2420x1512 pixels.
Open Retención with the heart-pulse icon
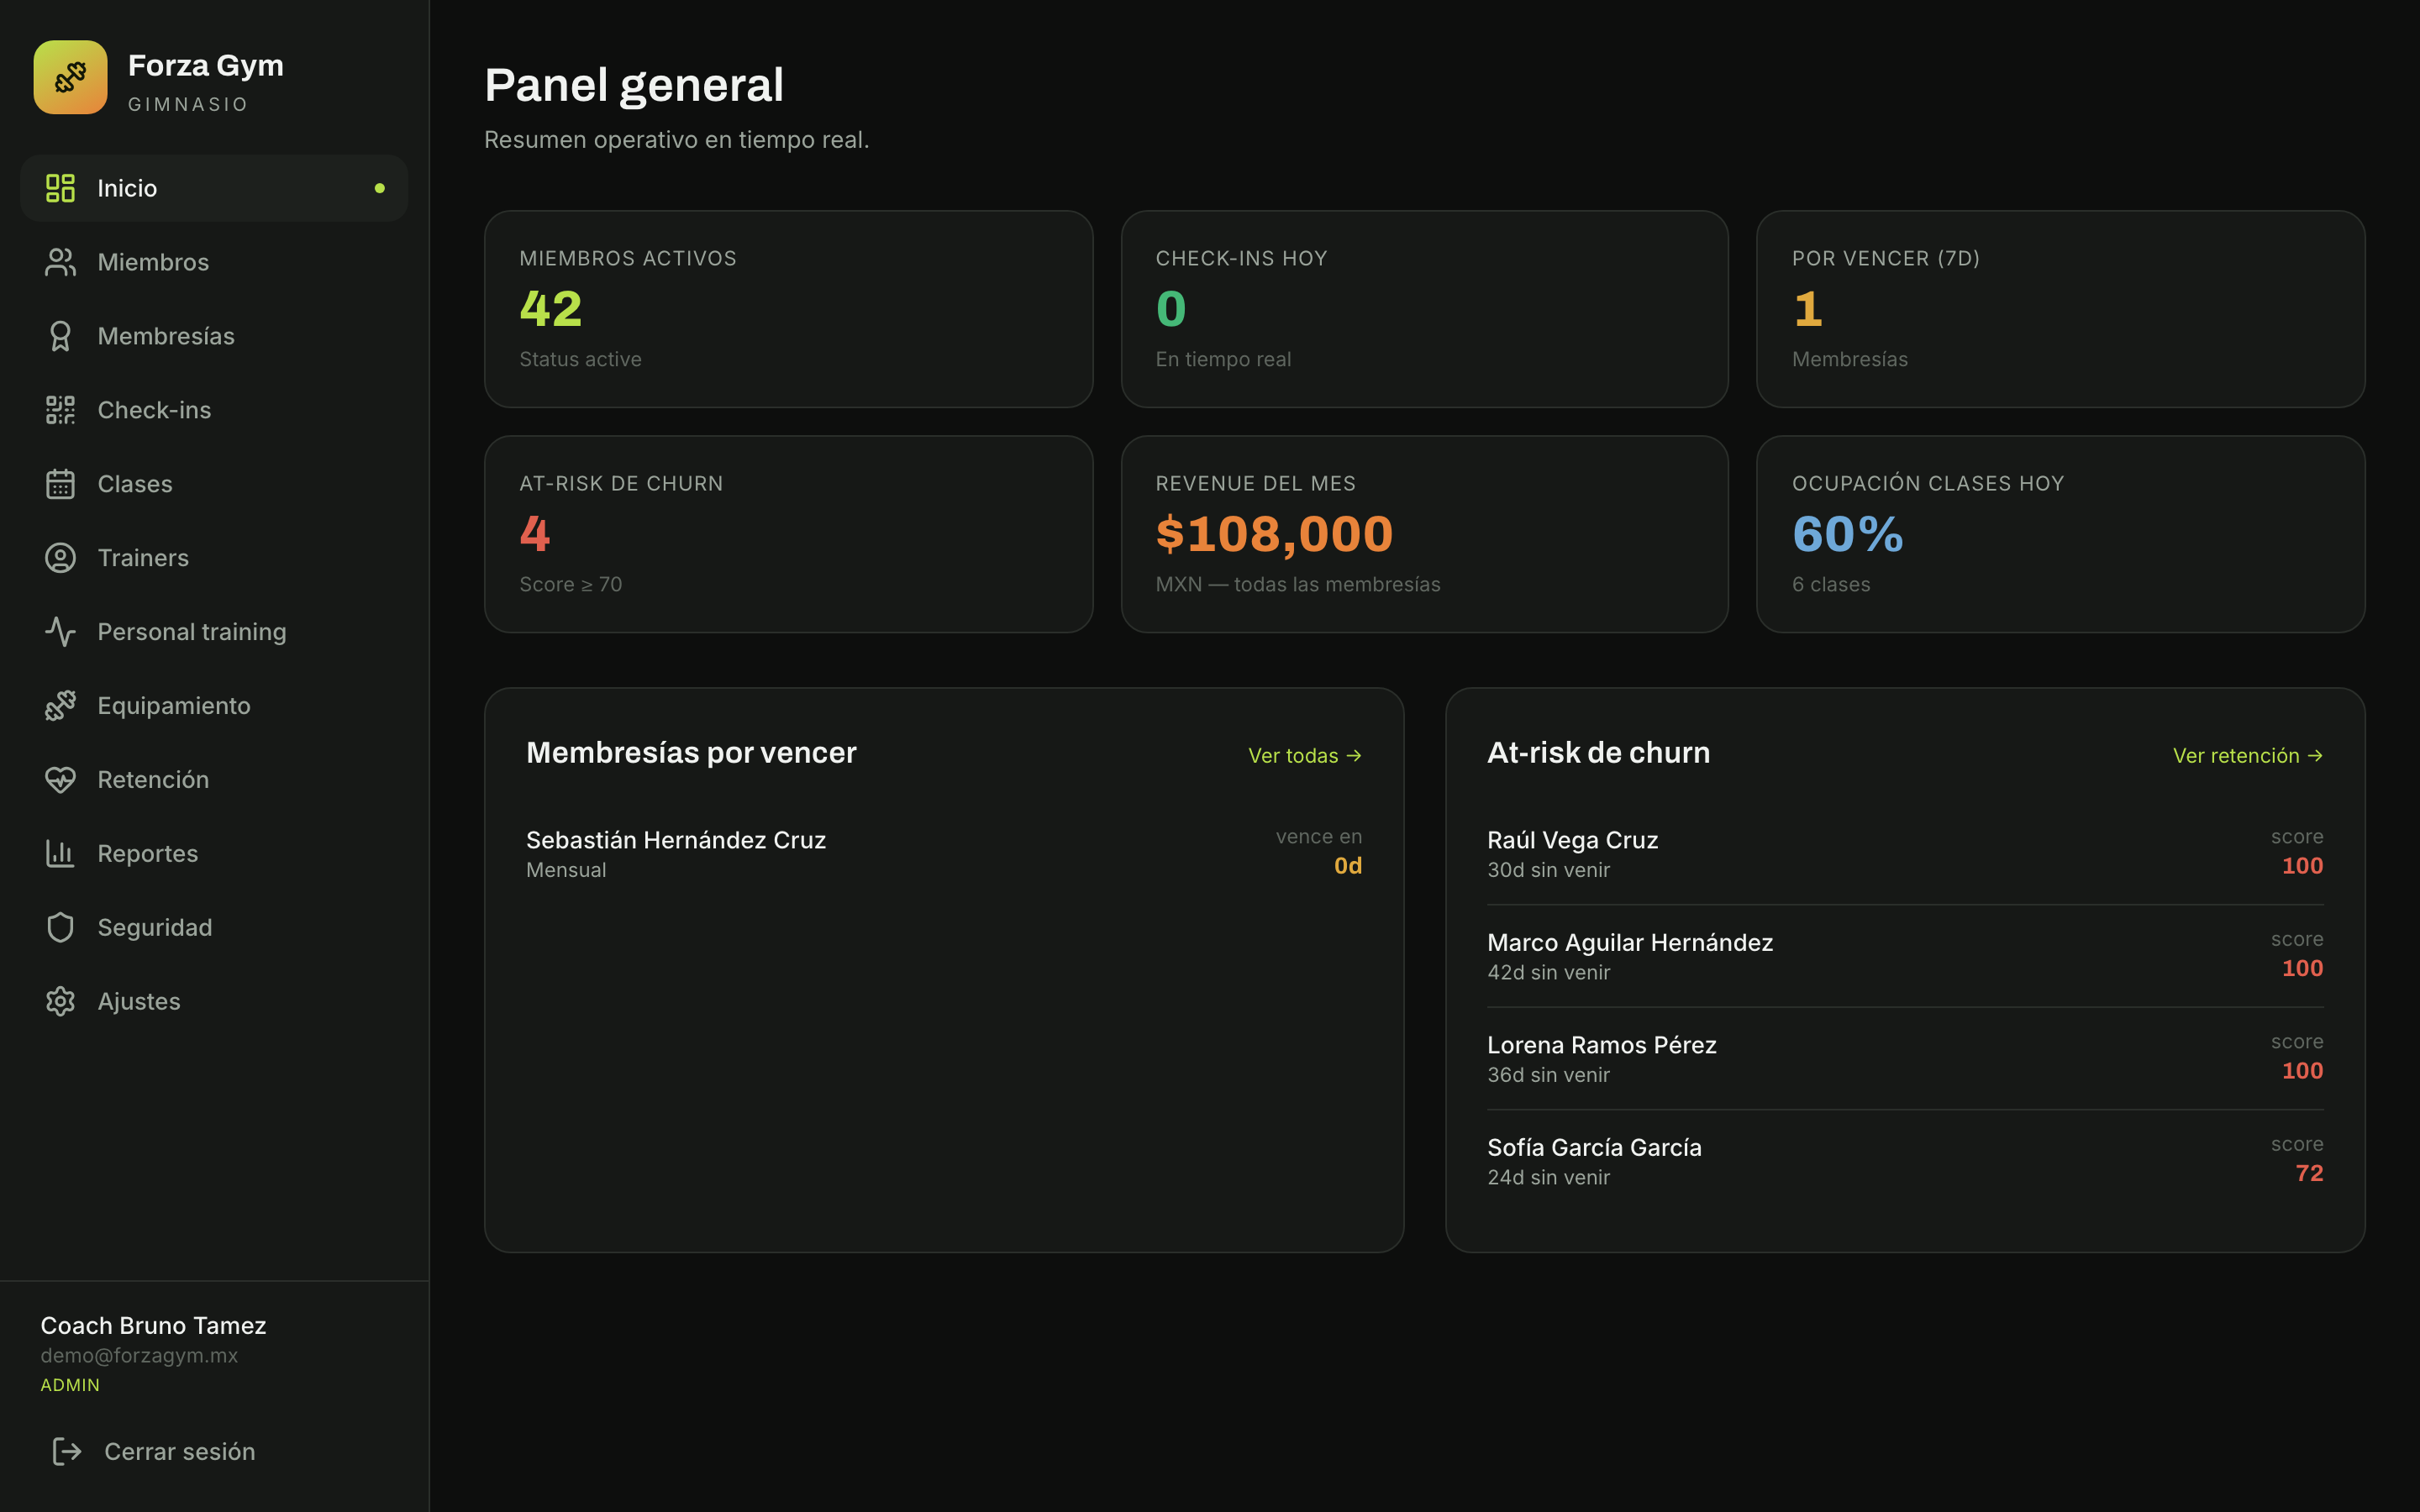point(60,780)
